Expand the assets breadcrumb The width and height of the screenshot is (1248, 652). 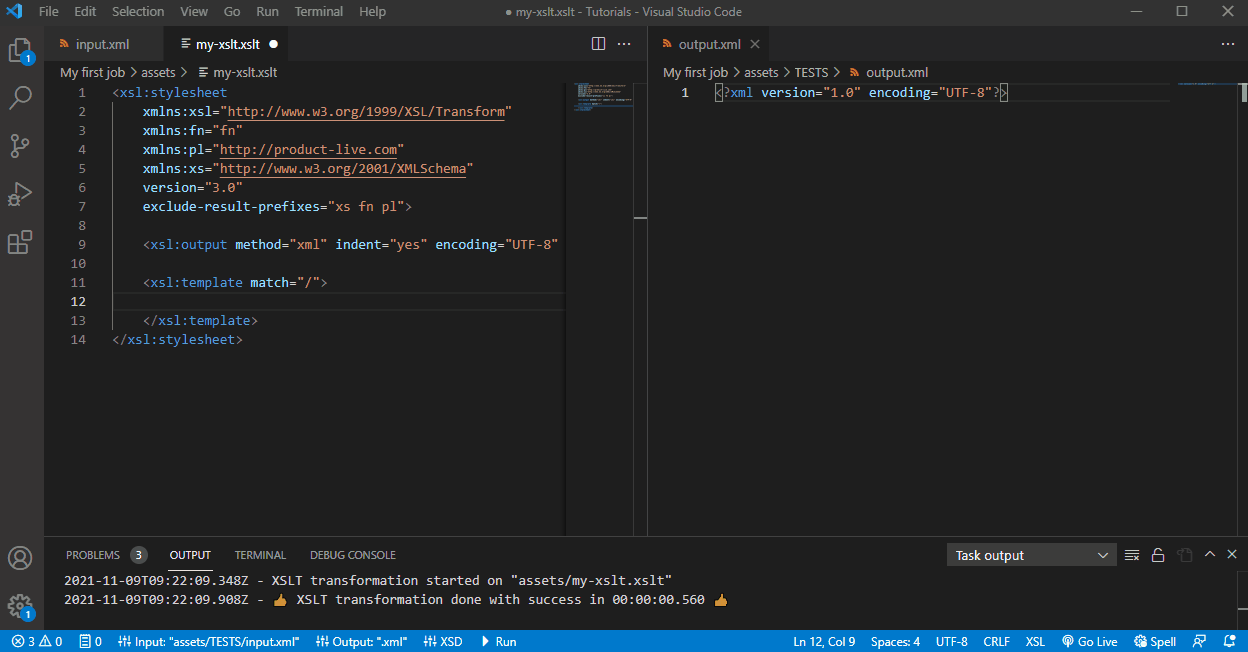pyautogui.click(x=161, y=72)
